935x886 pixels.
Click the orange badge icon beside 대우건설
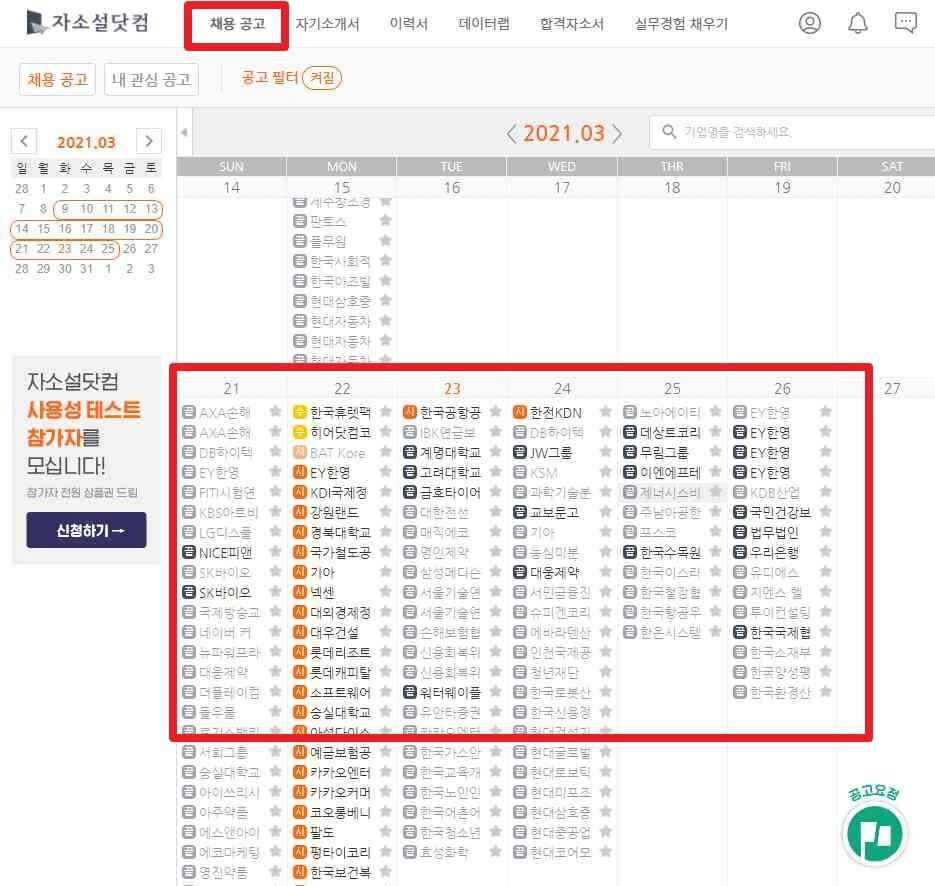tap(299, 632)
